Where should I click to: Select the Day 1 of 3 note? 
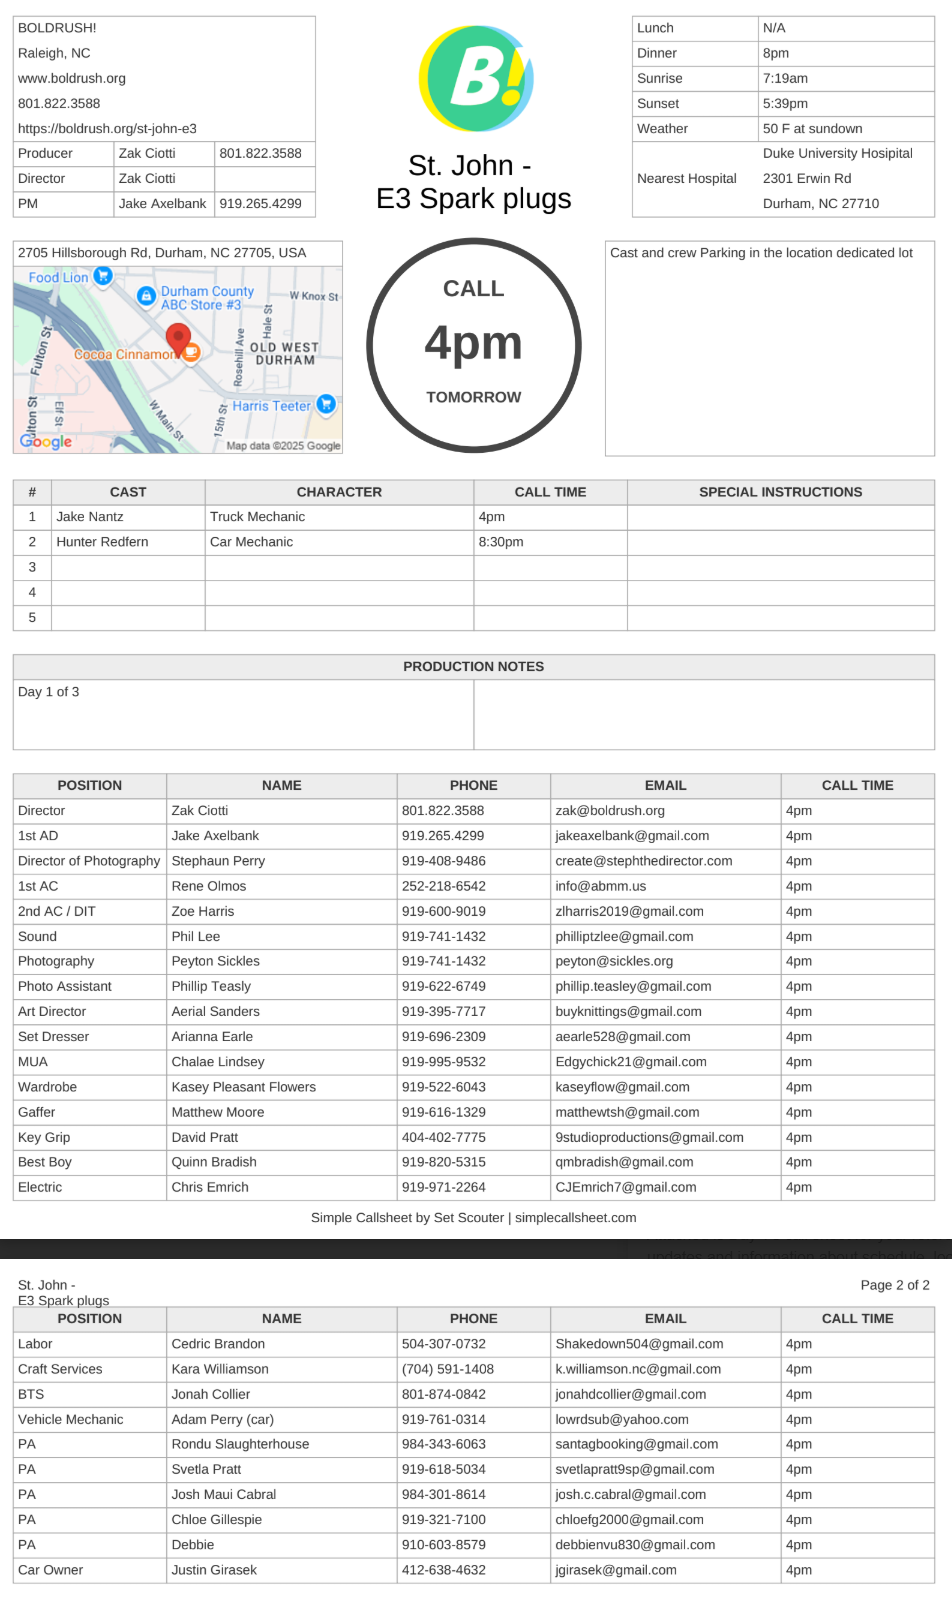coord(48,691)
